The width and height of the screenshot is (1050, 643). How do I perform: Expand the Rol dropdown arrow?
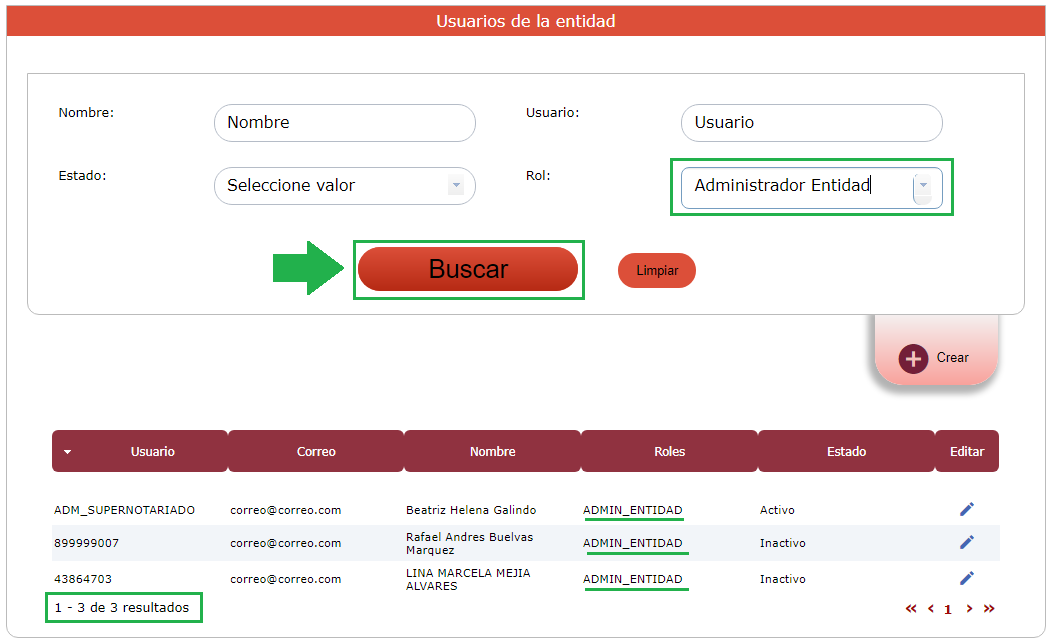[922, 185]
